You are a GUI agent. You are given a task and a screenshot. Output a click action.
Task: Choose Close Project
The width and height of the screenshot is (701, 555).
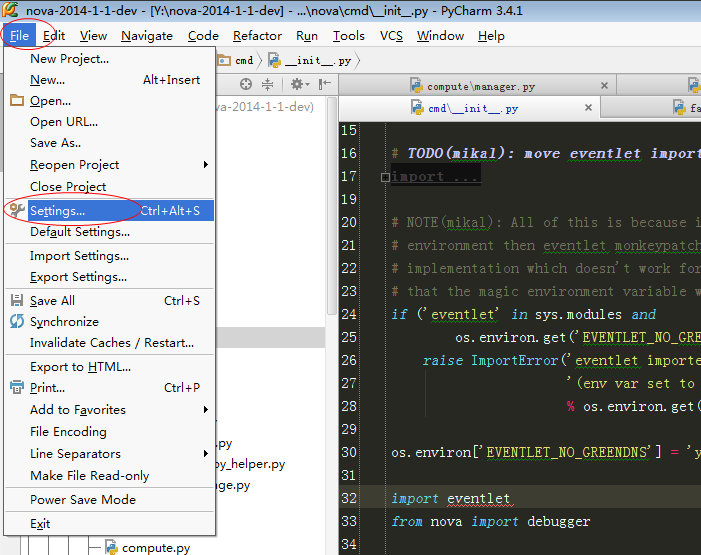[110, 186]
